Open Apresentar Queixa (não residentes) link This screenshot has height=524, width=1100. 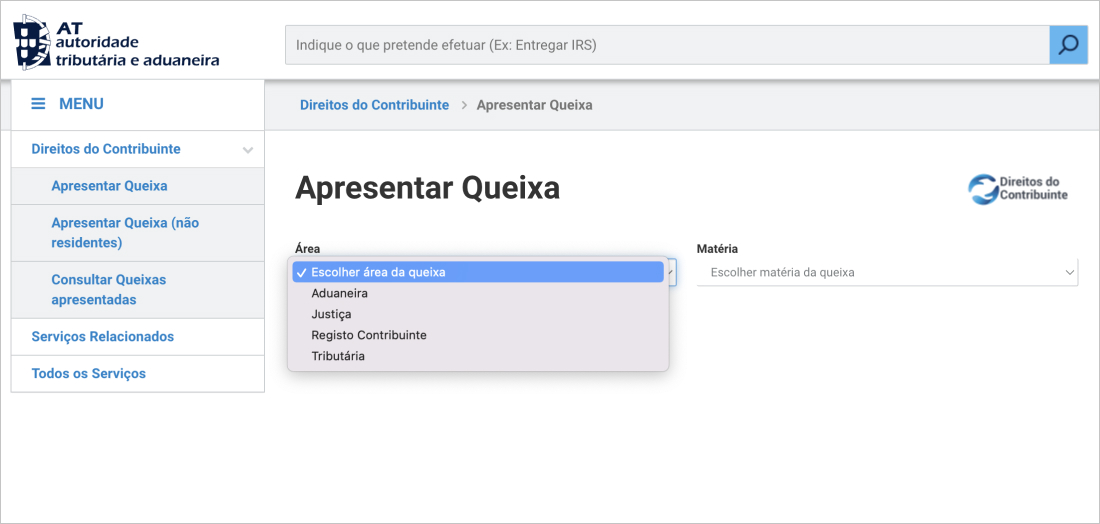tap(125, 232)
